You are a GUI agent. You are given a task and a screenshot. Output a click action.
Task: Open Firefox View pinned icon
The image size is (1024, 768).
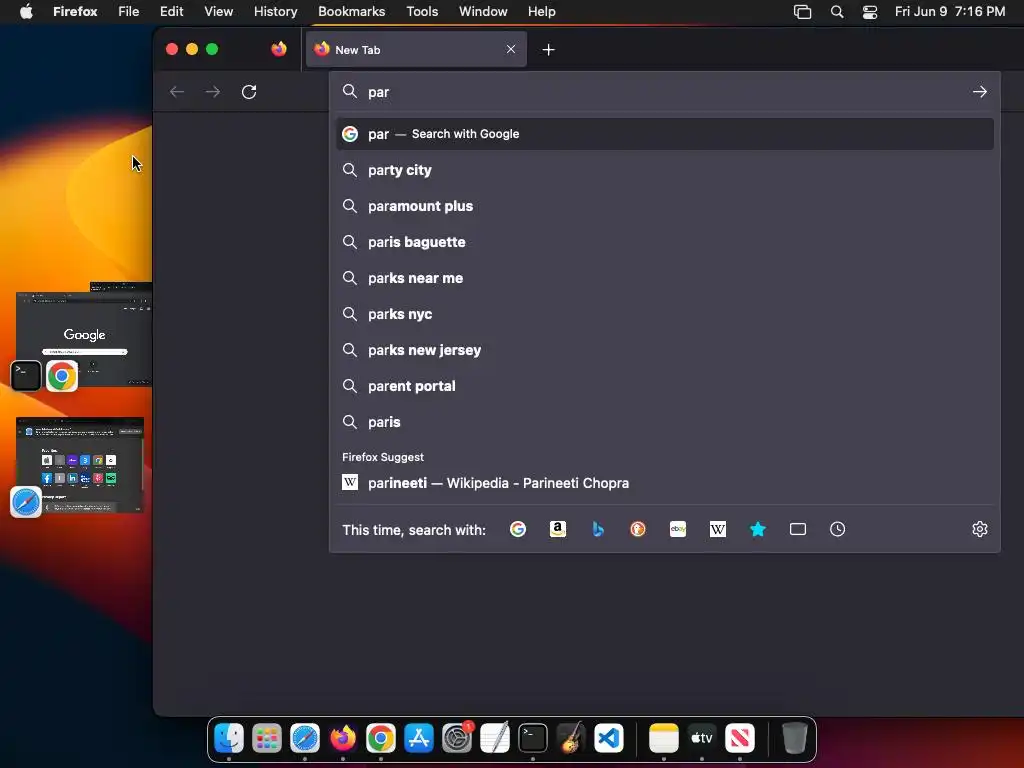pyautogui.click(x=279, y=49)
